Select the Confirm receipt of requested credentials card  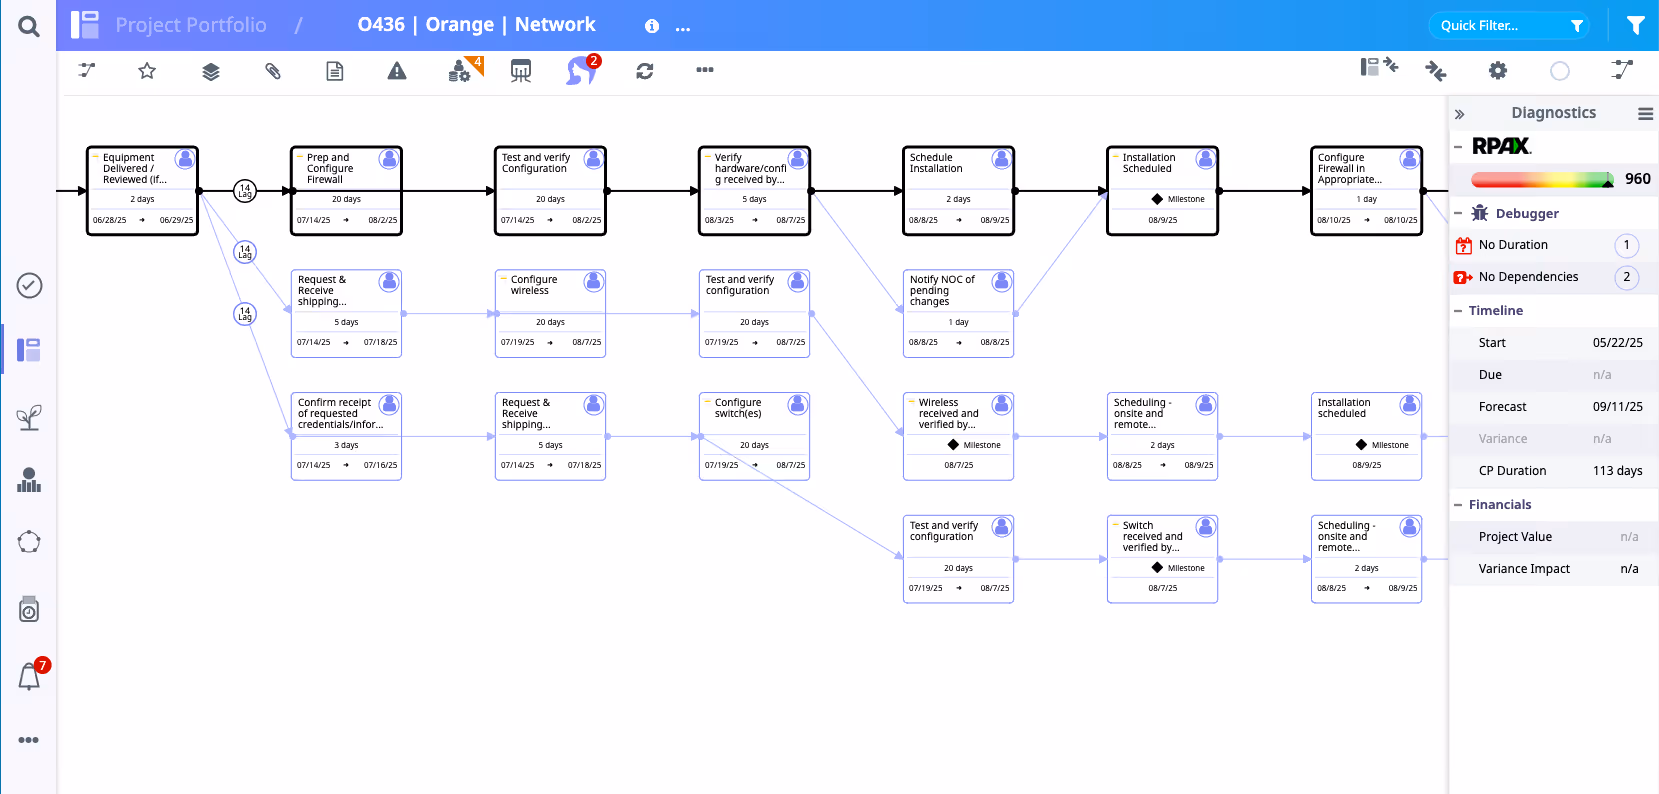347,436
